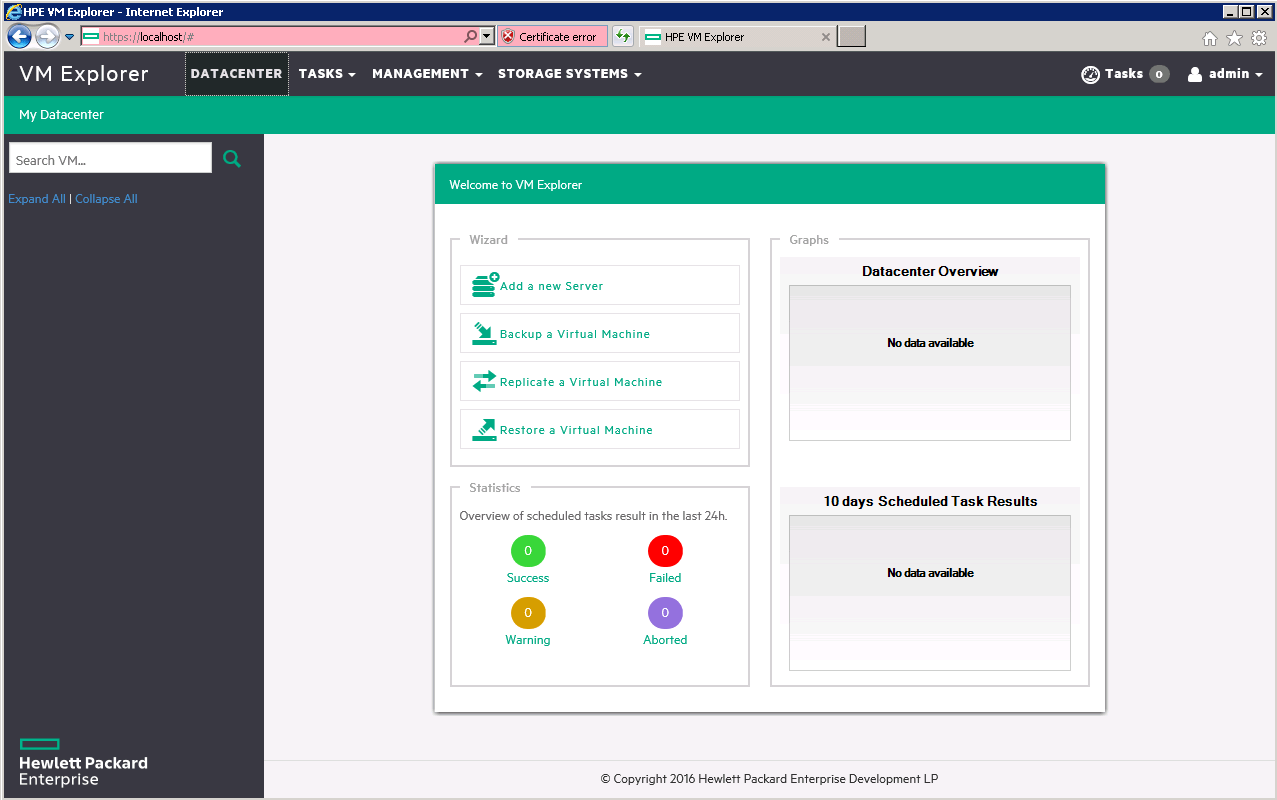
Task: Open the recent pages dropdown arrow
Action: [70, 37]
